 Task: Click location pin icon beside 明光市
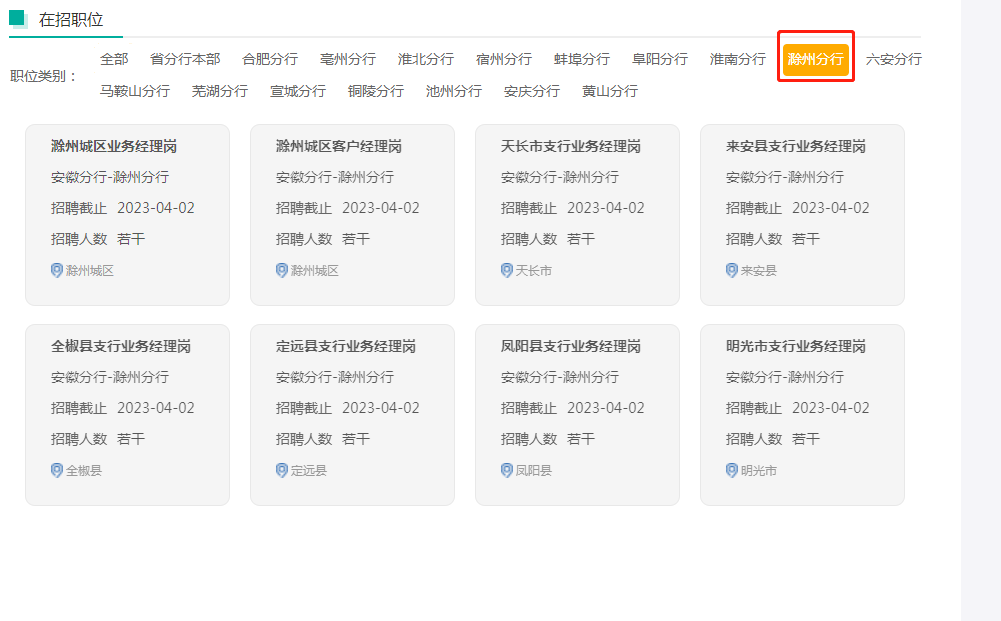click(x=732, y=470)
